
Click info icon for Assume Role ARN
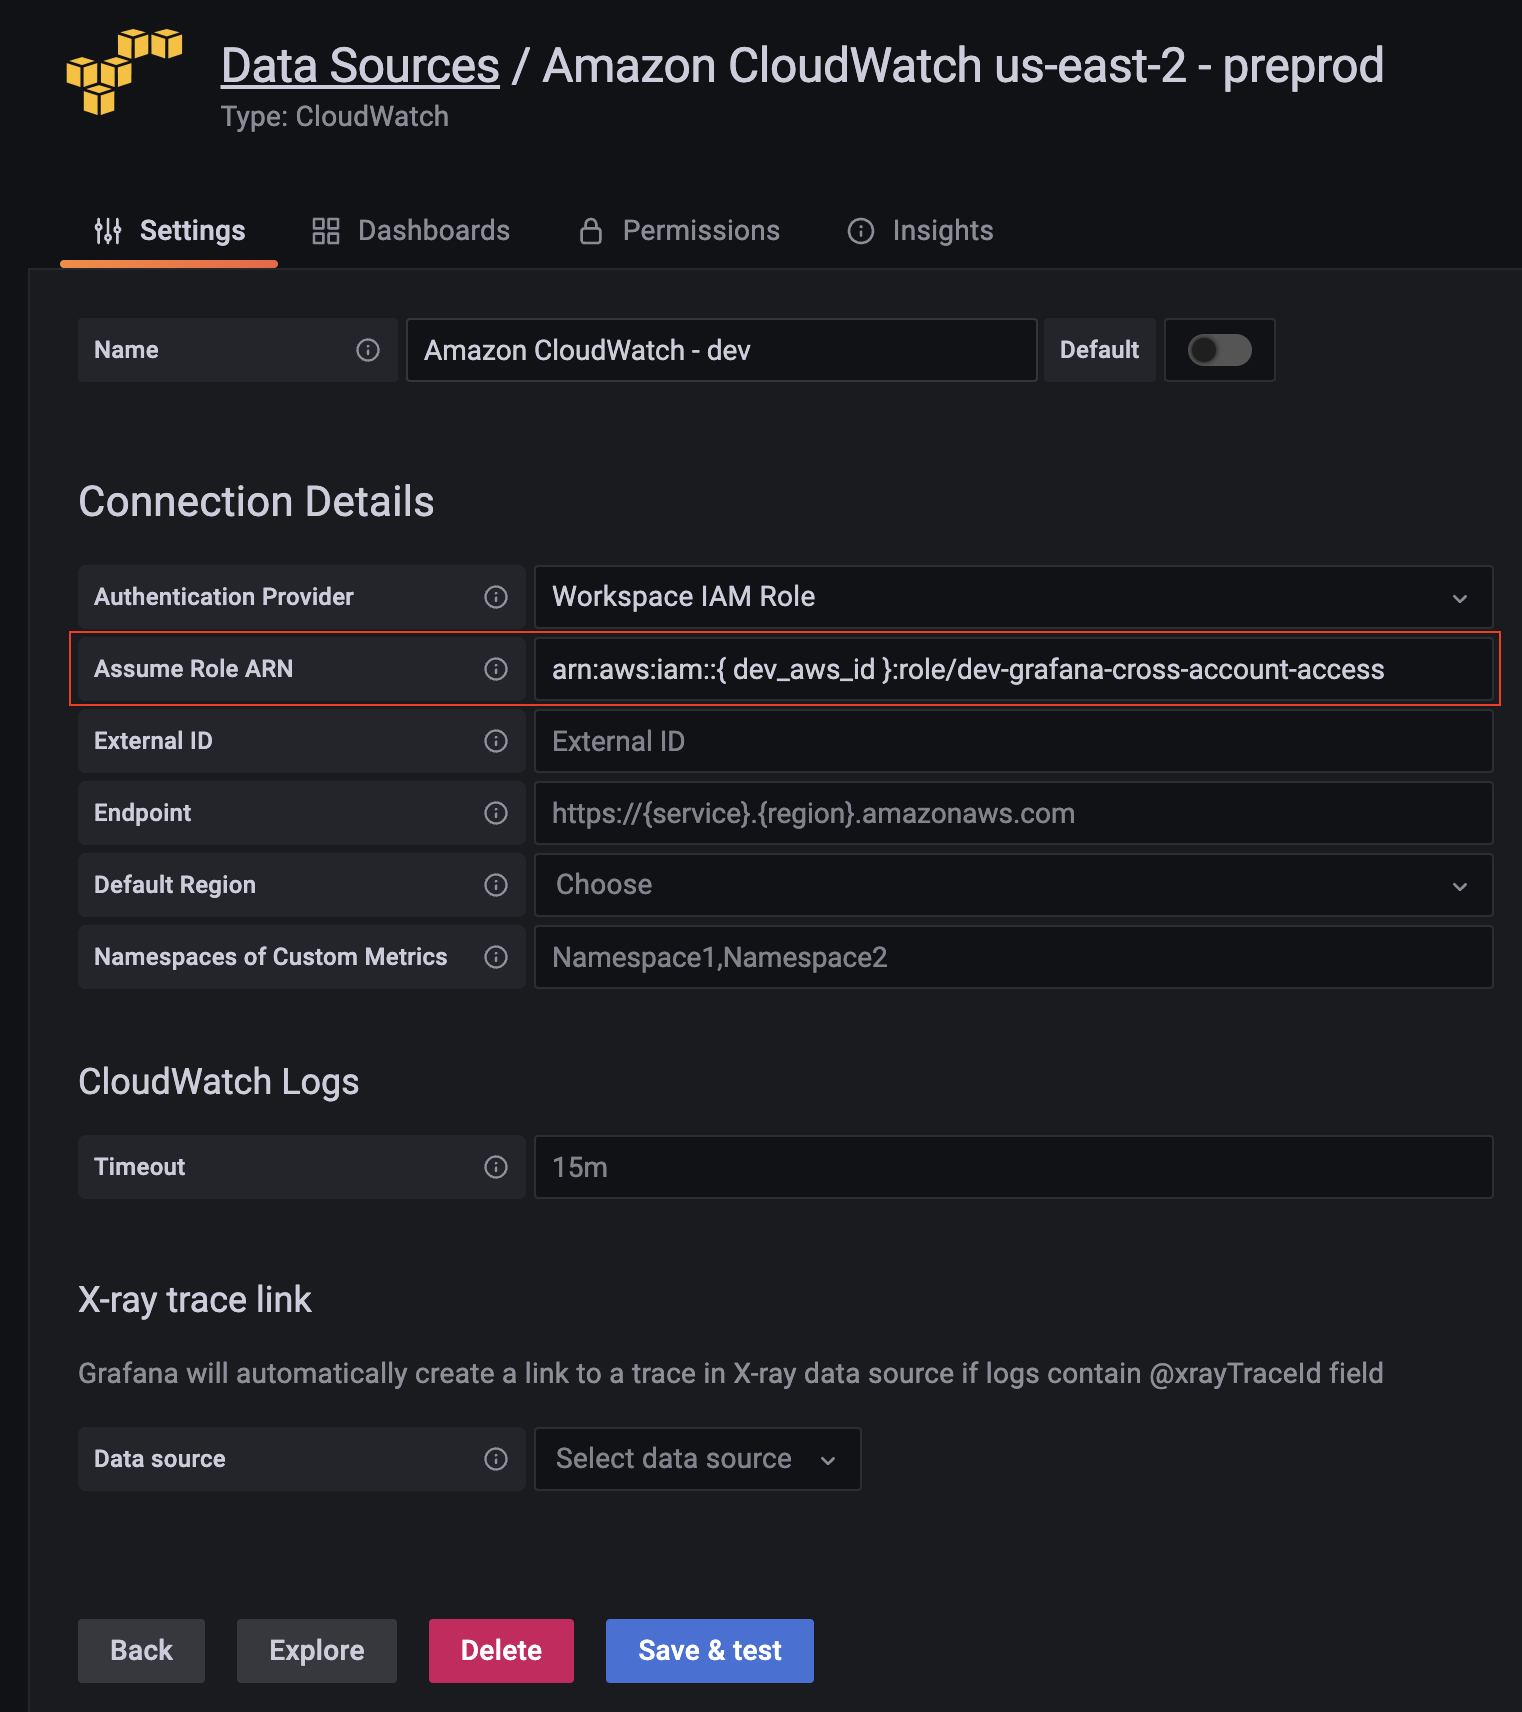point(496,669)
